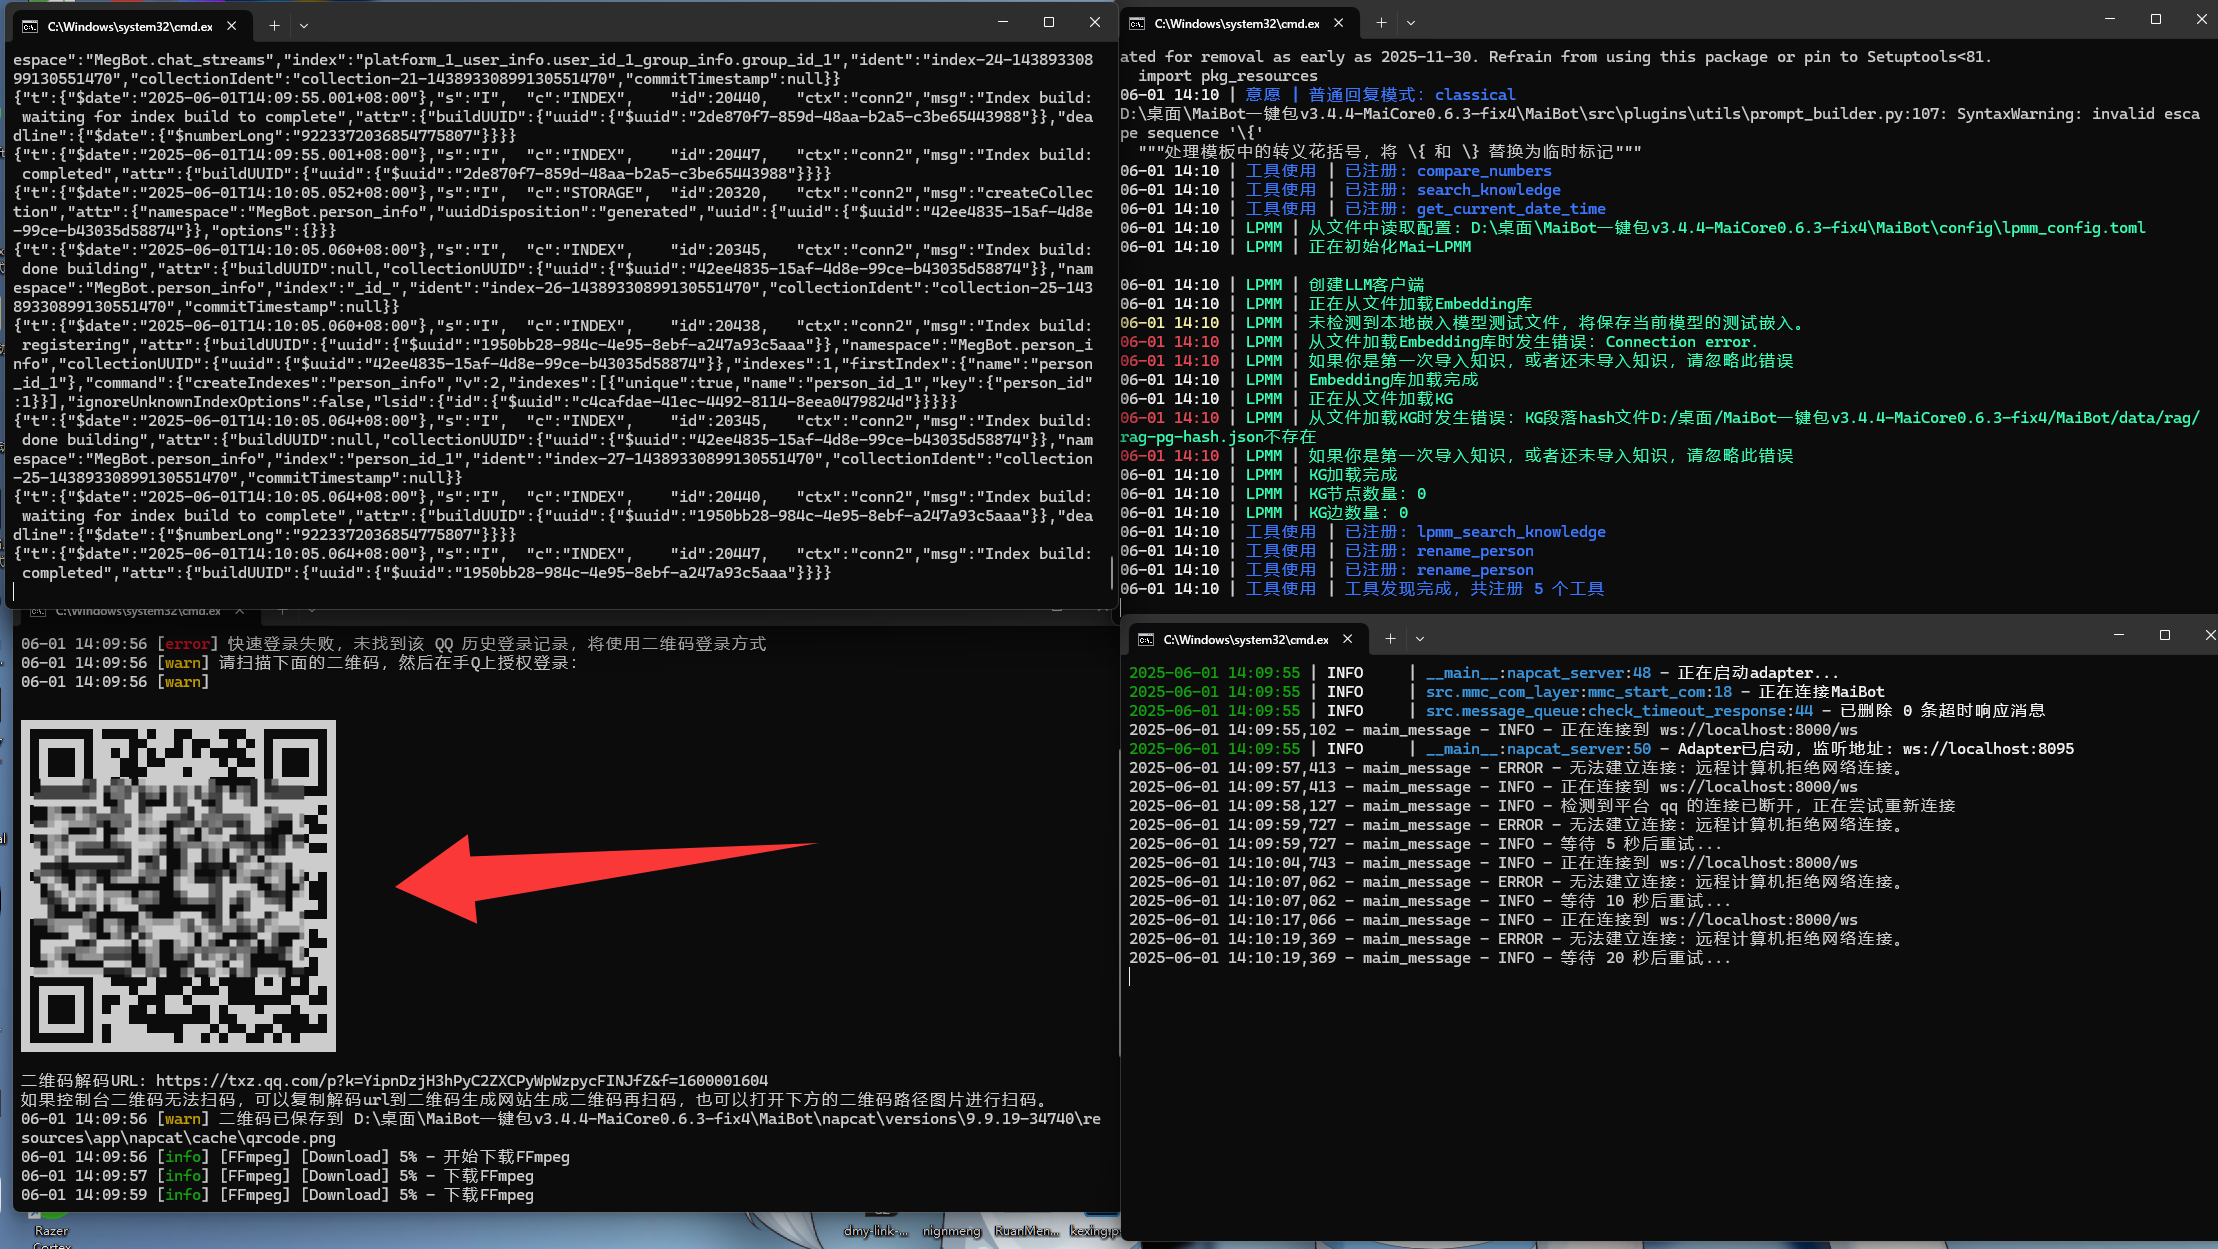This screenshot has width=2218, height=1249.
Task: Minimize the top-right cmd window
Action: click(x=2110, y=19)
